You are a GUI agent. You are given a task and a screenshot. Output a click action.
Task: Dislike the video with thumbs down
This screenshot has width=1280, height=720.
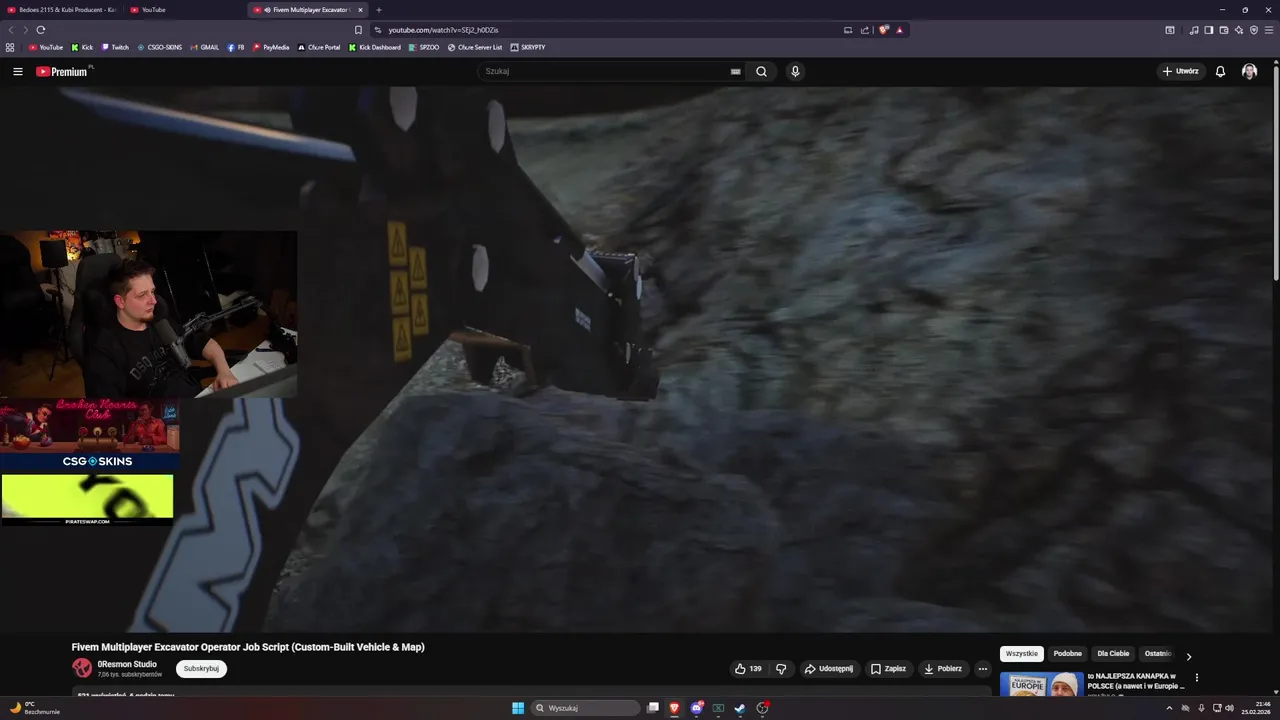pyautogui.click(x=781, y=669)
